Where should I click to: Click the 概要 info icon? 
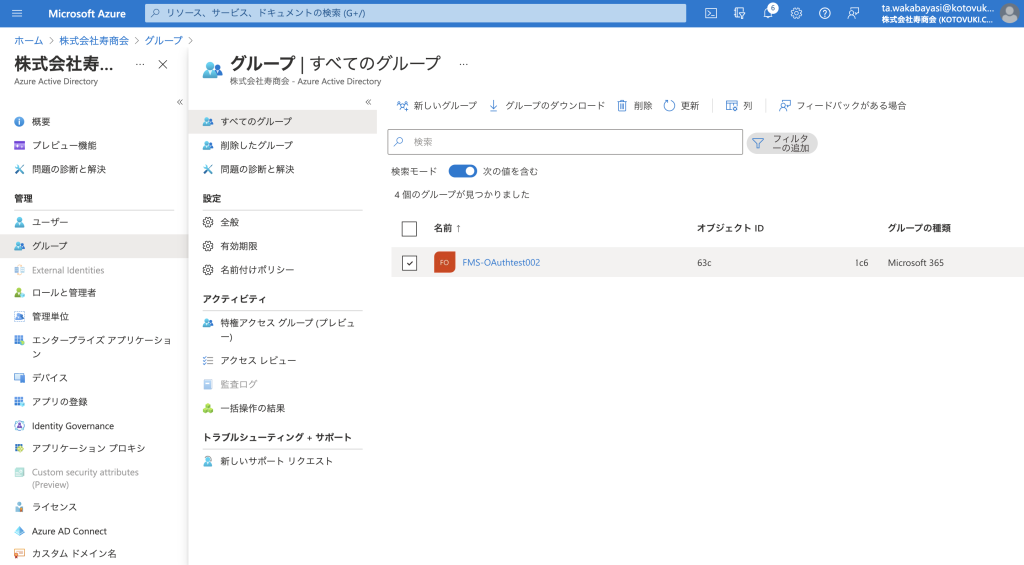pos(20,121)
